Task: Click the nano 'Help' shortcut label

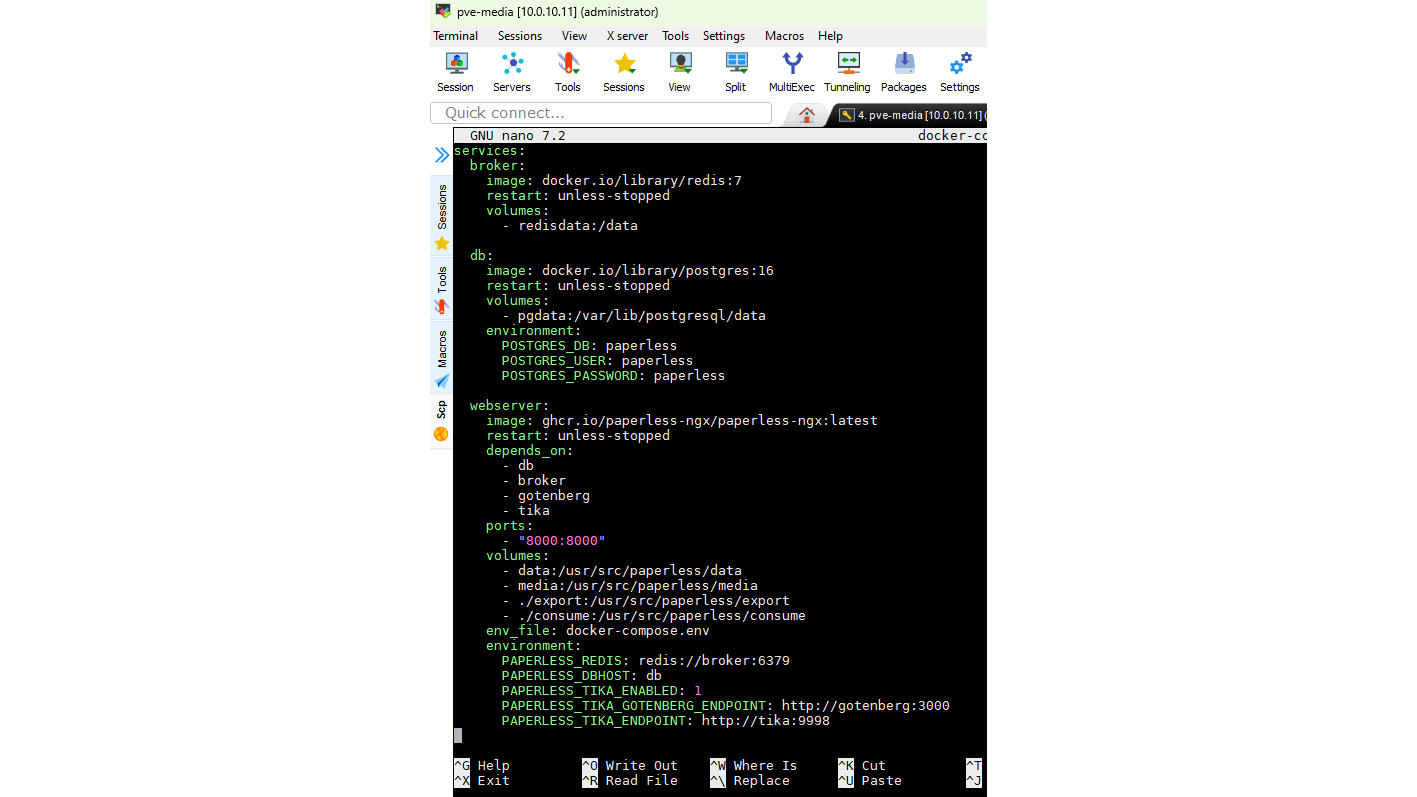Action: click(494, 766)
